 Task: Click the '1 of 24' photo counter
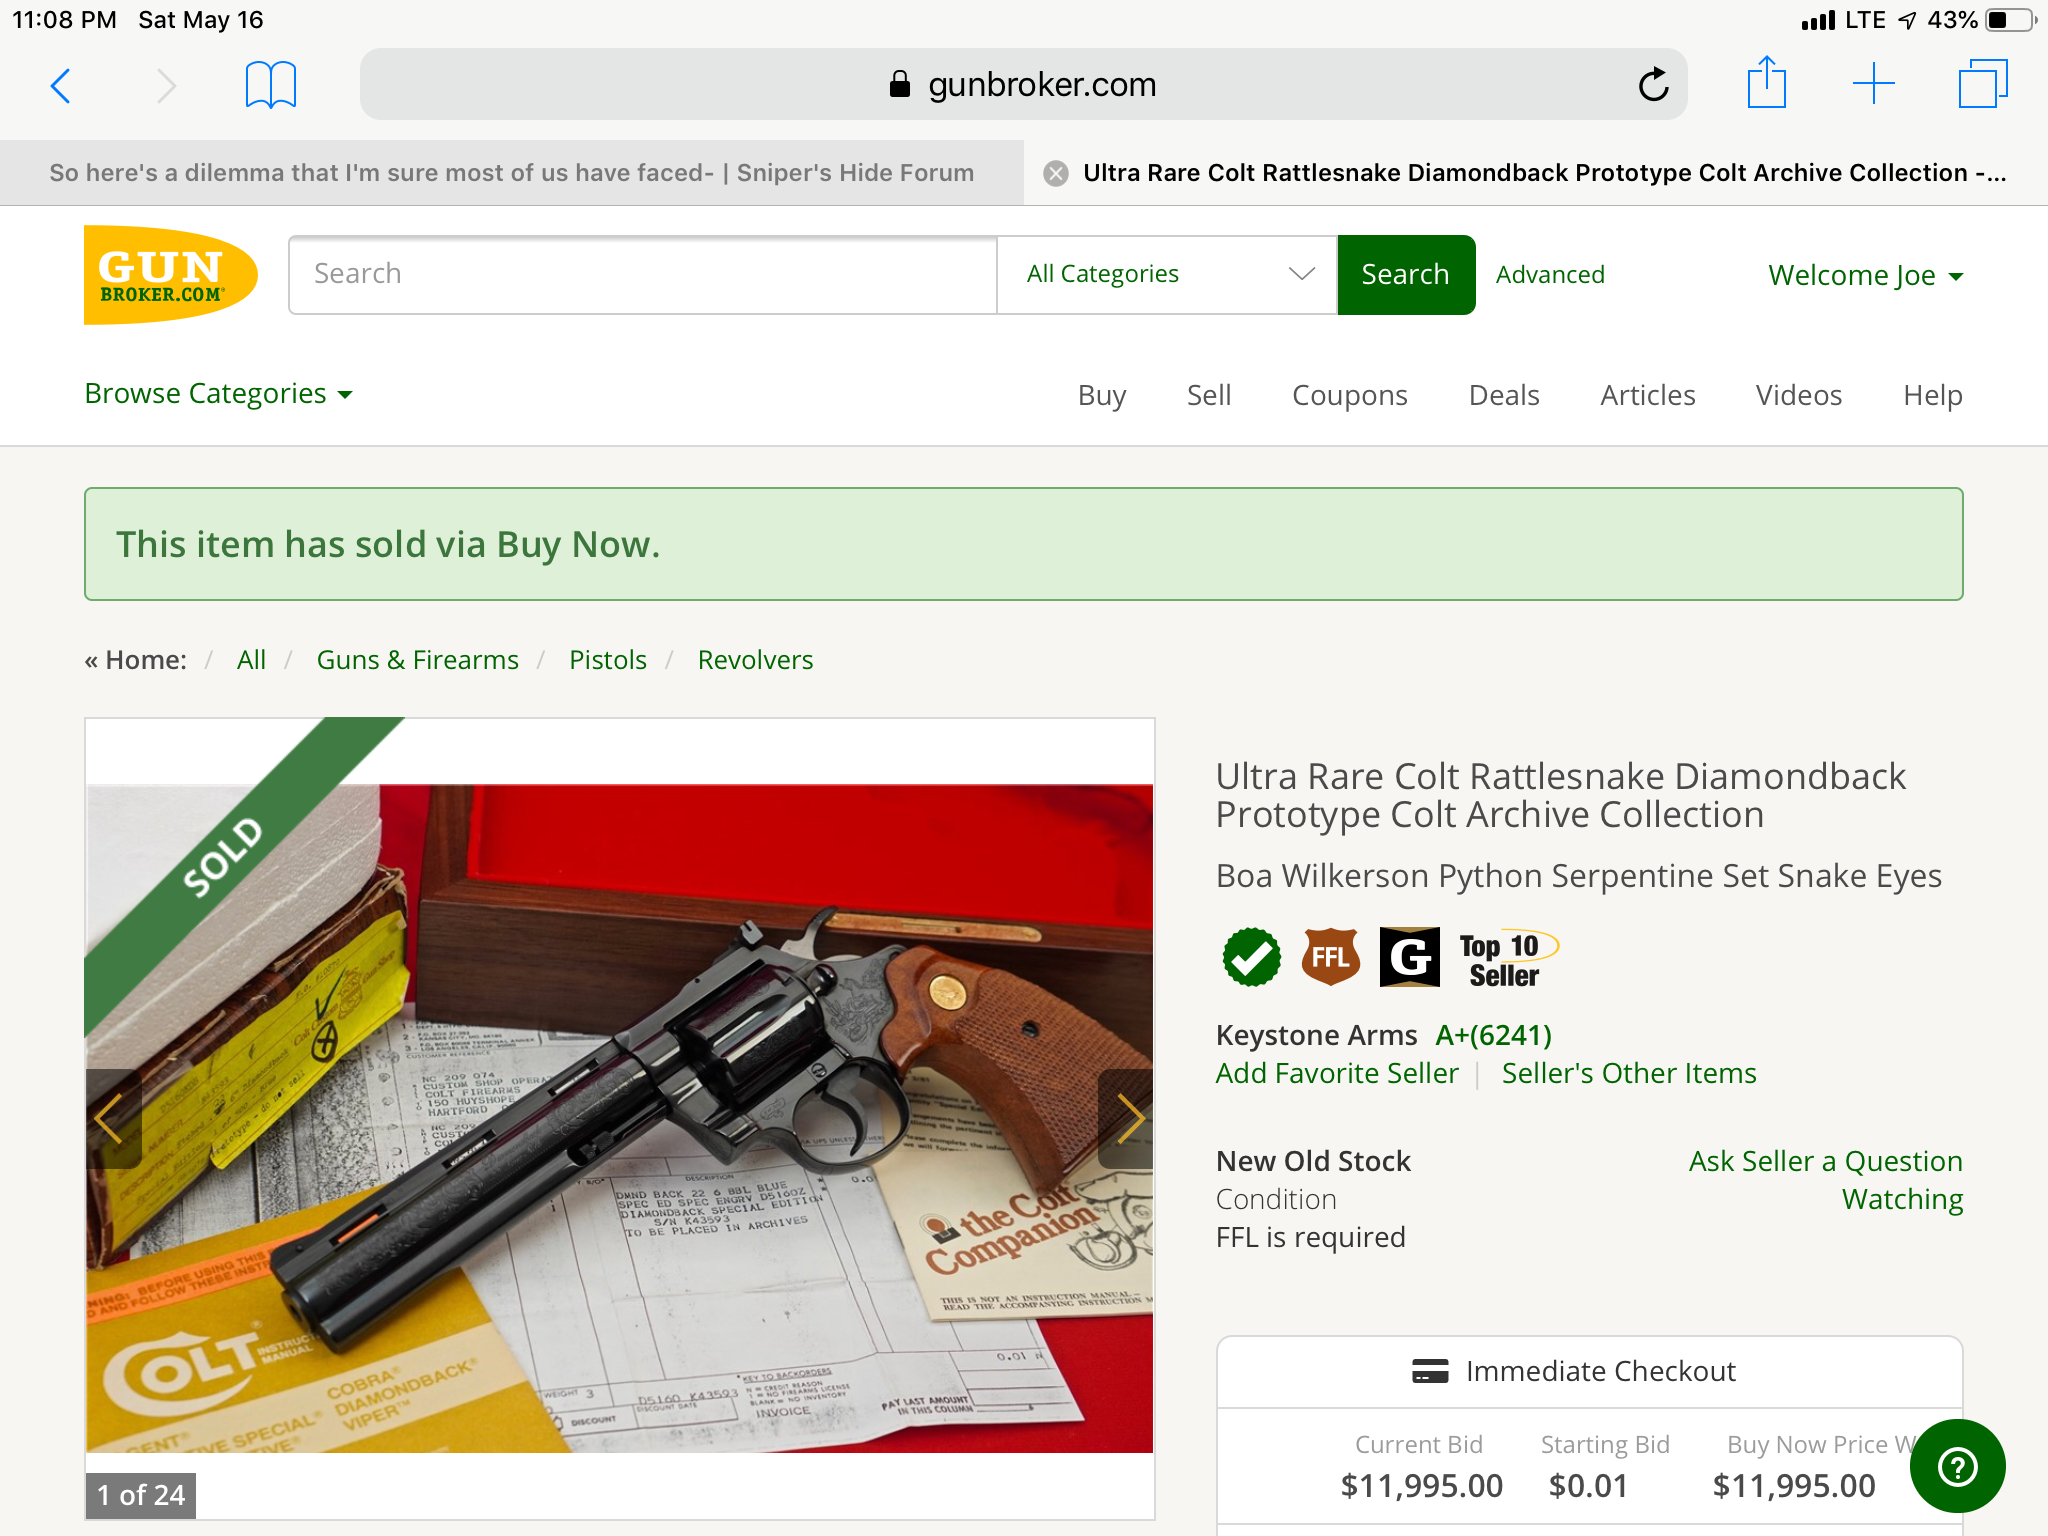click(x=141, y=1495)
